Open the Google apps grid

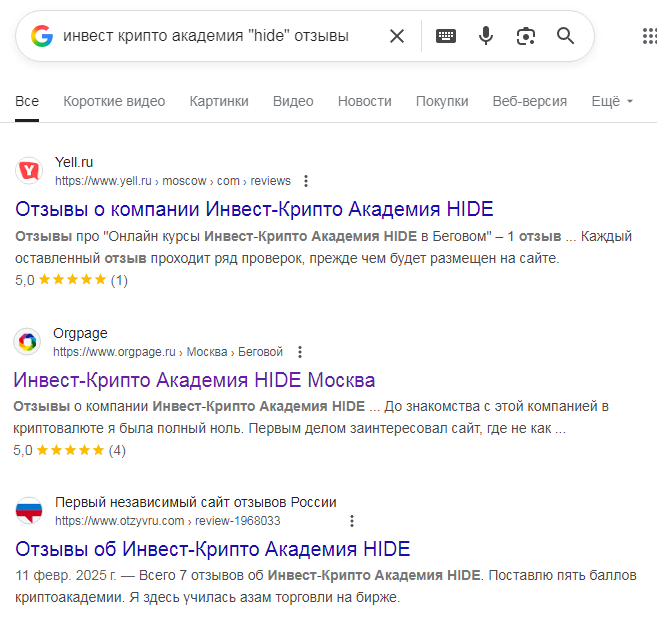(648, 36)
